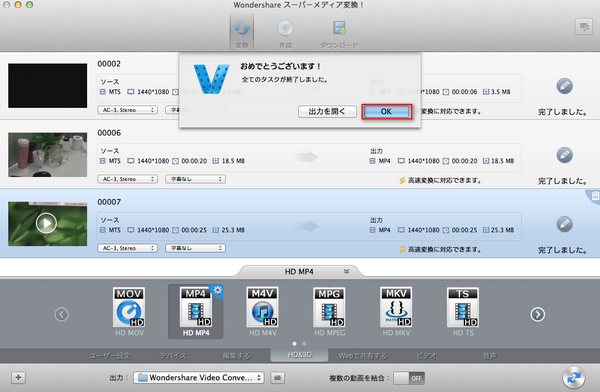
Task: Select the HD MKV format icon
Action: tap(396, 312)
